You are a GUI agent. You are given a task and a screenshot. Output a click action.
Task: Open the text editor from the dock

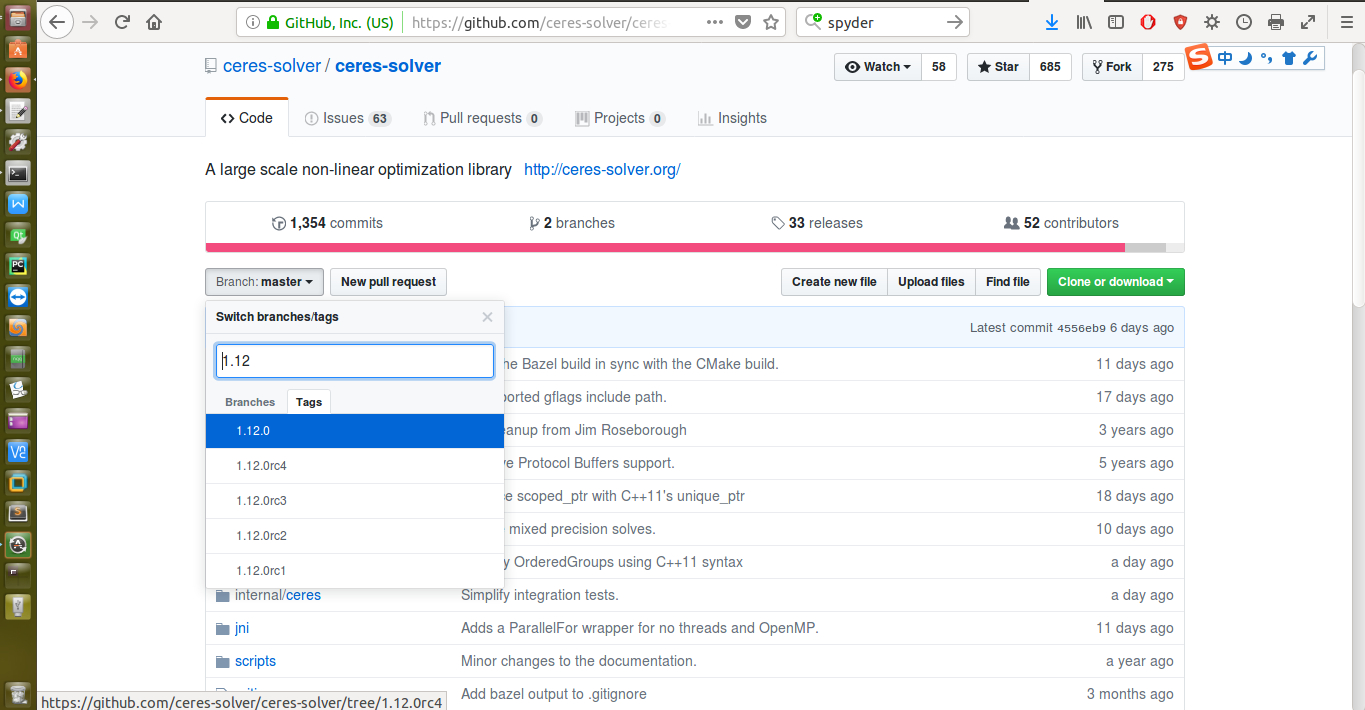[18, 110]
